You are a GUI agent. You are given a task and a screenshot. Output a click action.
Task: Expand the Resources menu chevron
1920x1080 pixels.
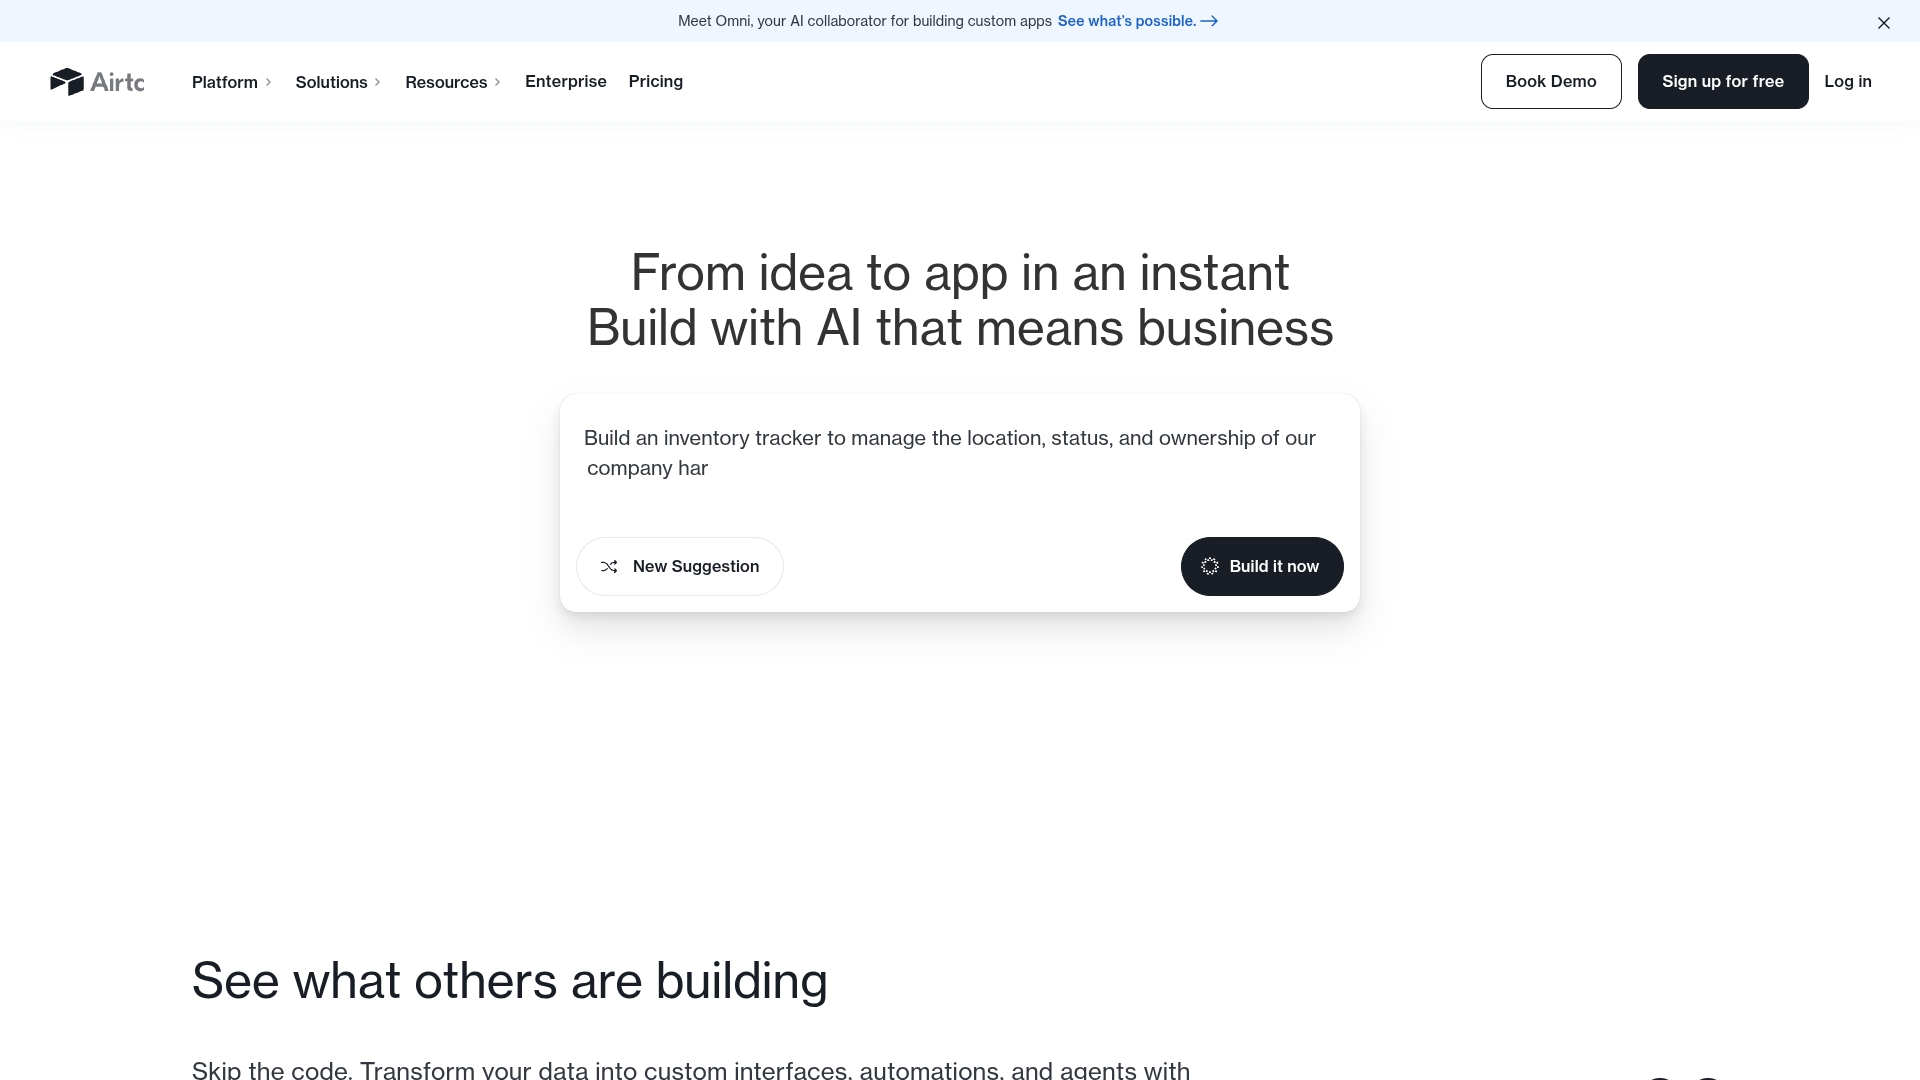[498, 82]
